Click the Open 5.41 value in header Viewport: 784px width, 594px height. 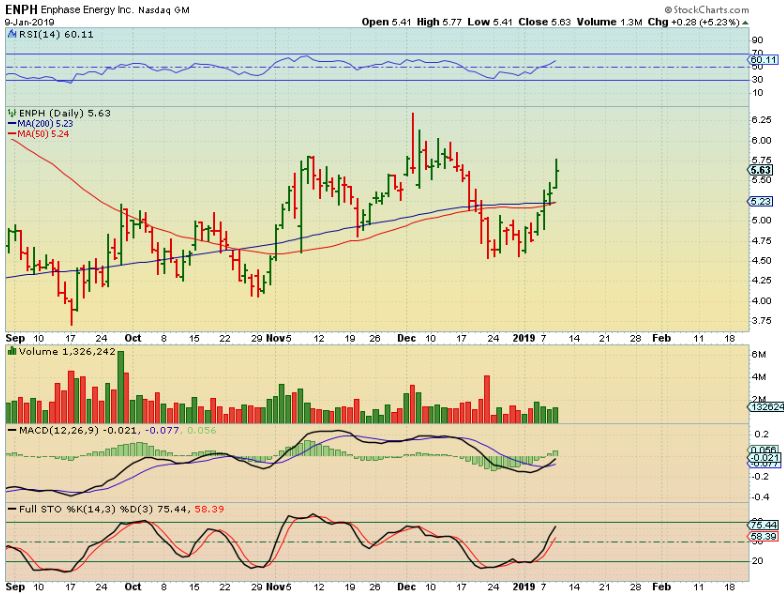384,22
